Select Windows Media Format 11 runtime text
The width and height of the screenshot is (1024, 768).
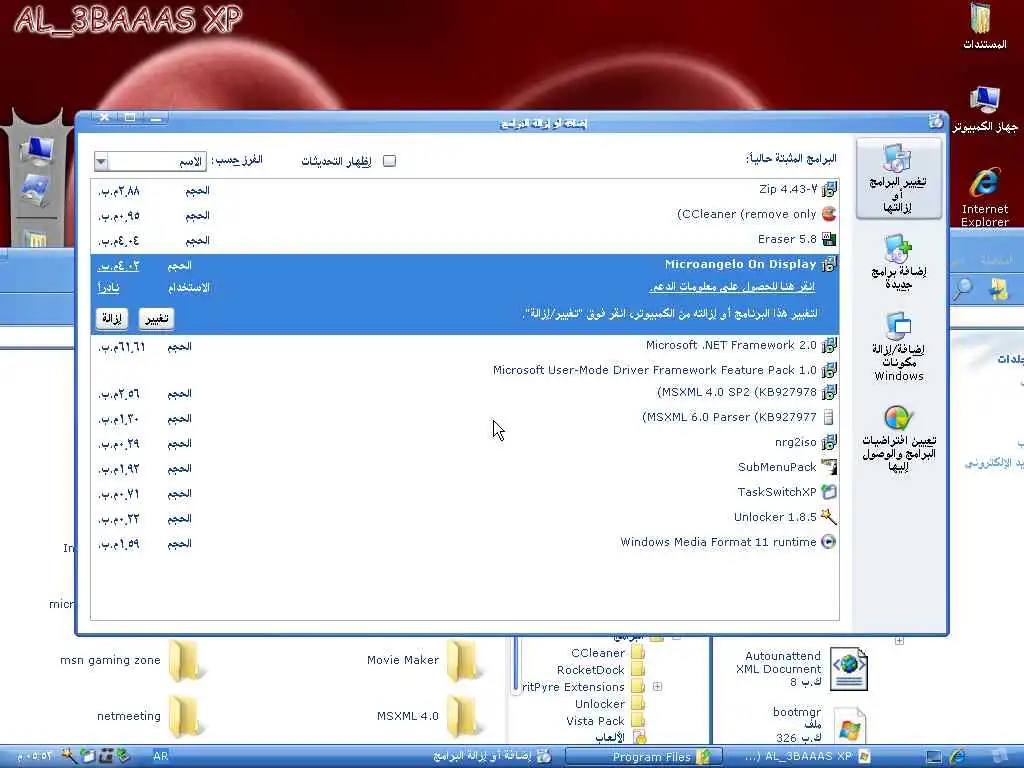pos(718,542)
